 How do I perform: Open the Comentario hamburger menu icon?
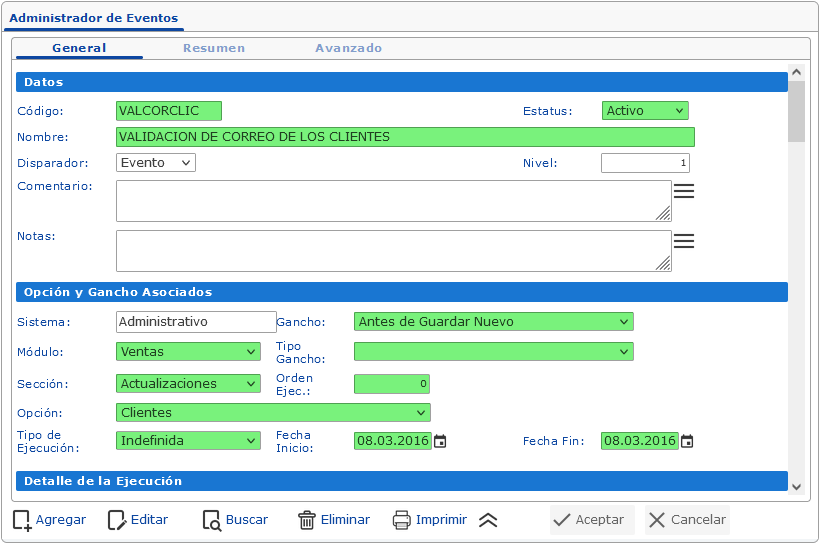click(684, 191)
